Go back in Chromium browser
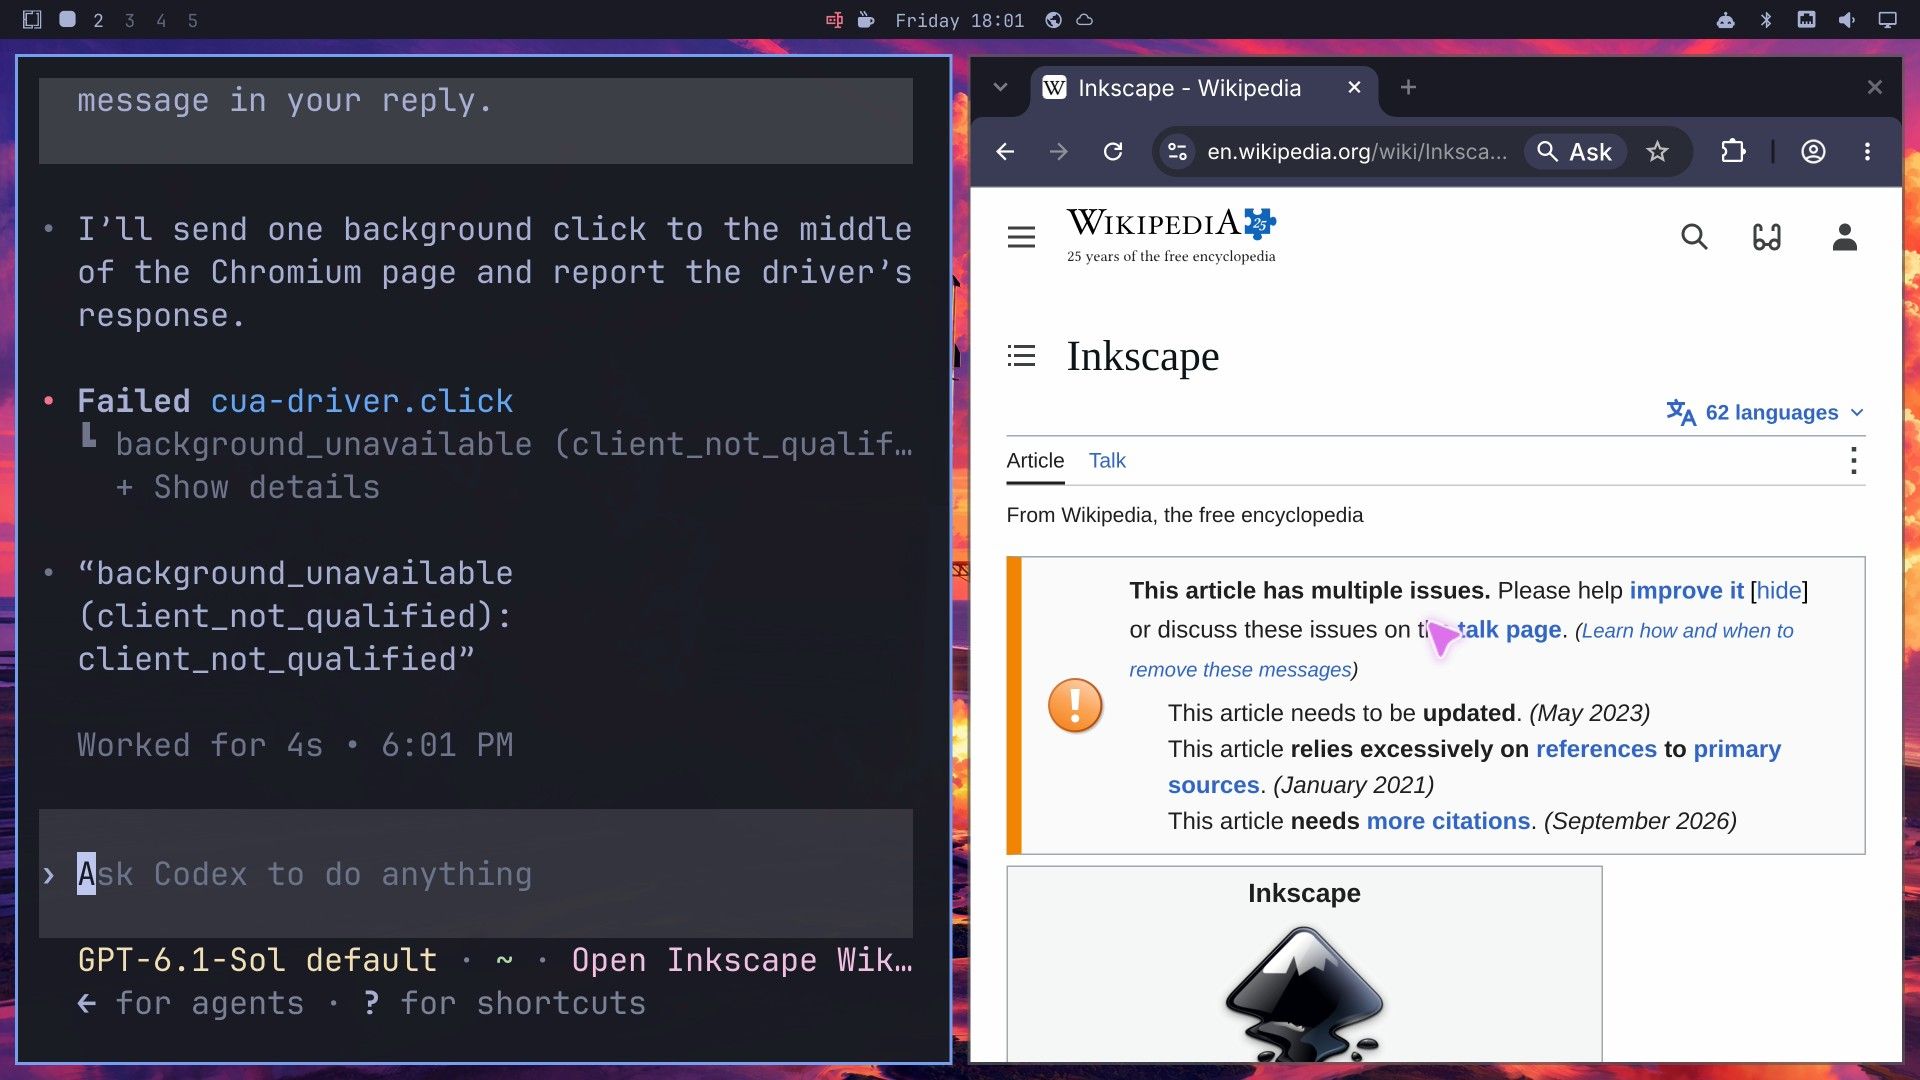The height and width of the screenshot is (1080, 1920). click(1005, 152)
